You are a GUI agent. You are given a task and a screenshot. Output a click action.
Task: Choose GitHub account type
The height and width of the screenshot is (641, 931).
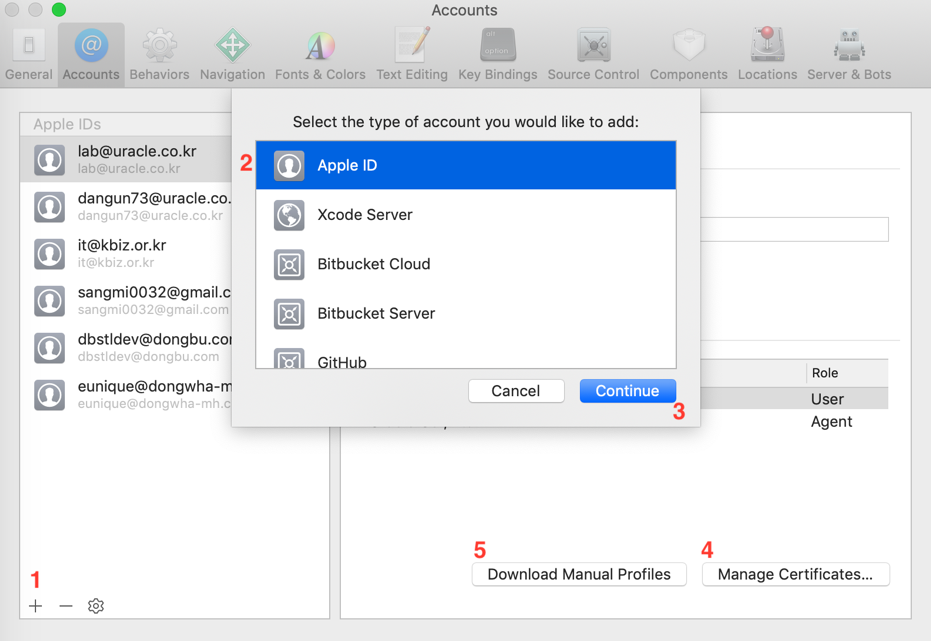466,357
